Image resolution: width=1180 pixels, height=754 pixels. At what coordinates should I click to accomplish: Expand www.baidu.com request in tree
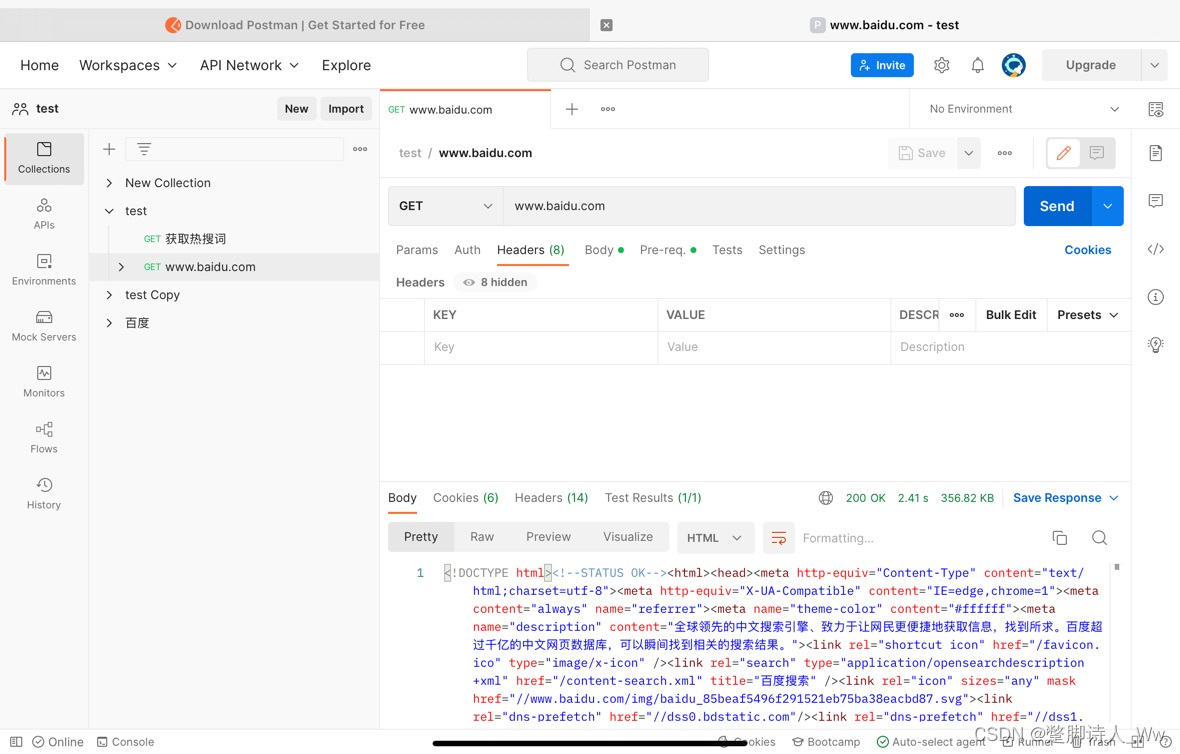pyautogui.click(x=121, y=267)
